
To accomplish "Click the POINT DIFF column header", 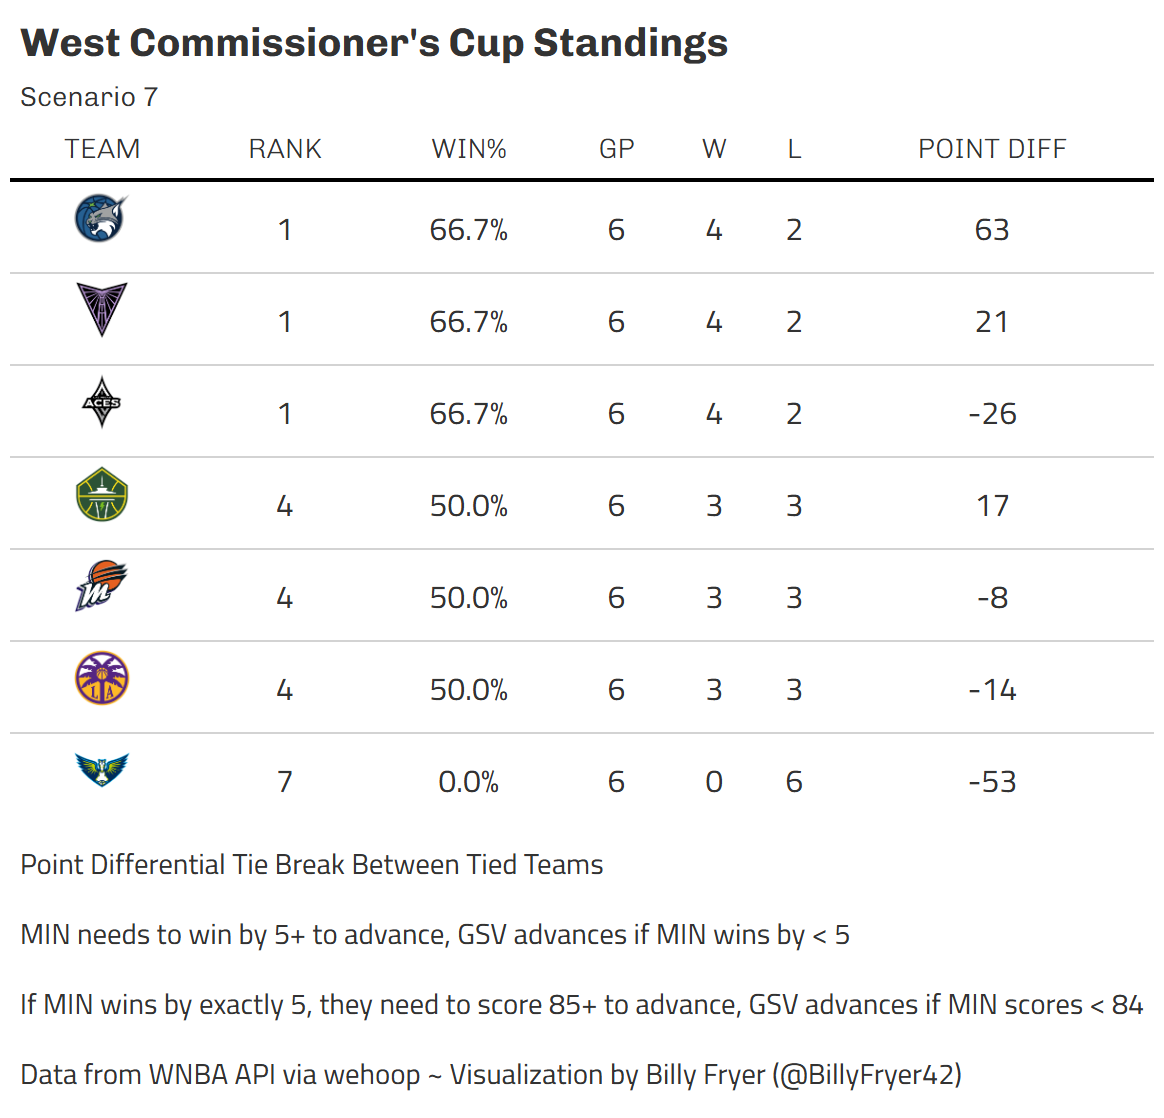I will [992, 149].
